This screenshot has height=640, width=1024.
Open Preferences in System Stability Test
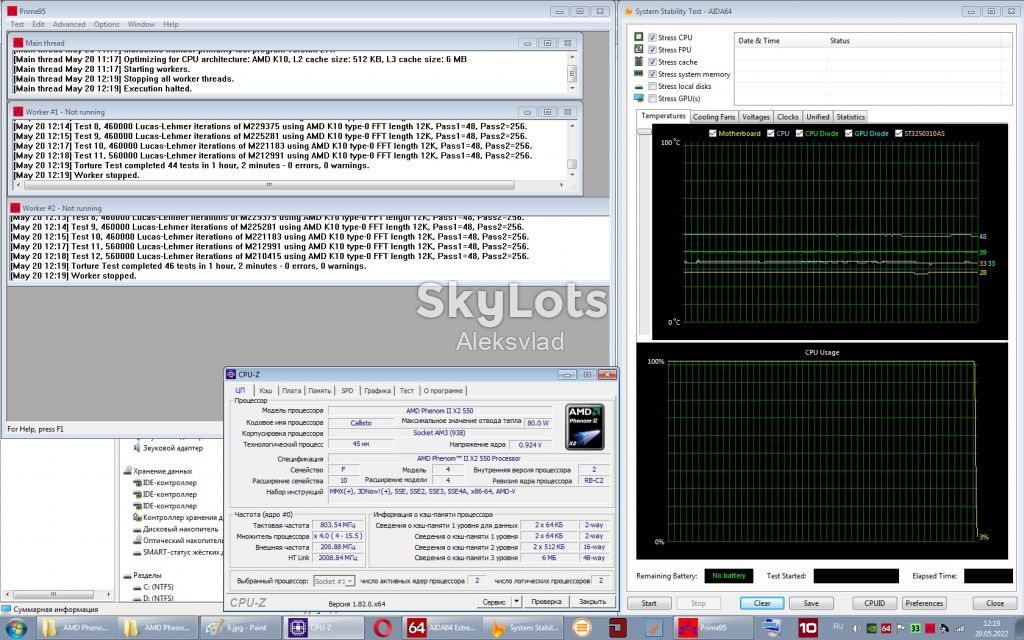[924, 603]
